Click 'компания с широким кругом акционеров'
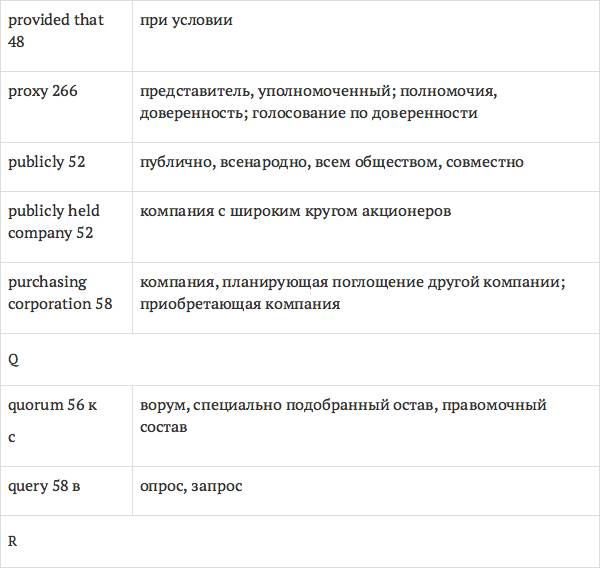600x588 pixels. pyautogui.click(x=295, y=212)
